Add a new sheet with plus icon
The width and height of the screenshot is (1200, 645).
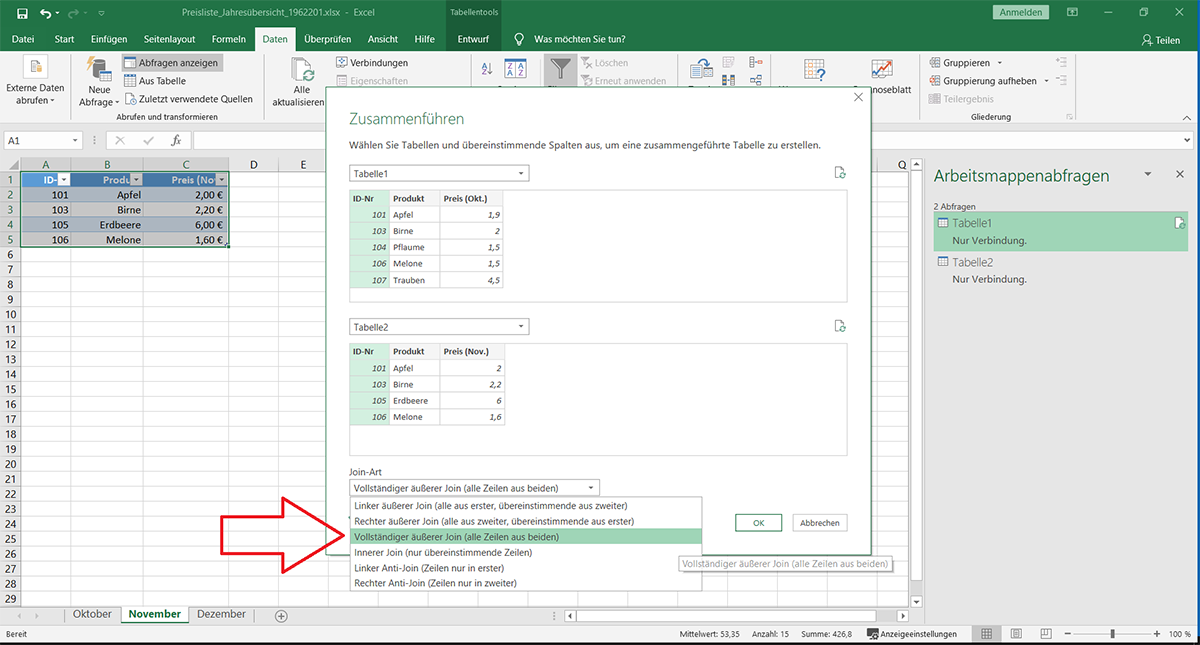[281, 615]
